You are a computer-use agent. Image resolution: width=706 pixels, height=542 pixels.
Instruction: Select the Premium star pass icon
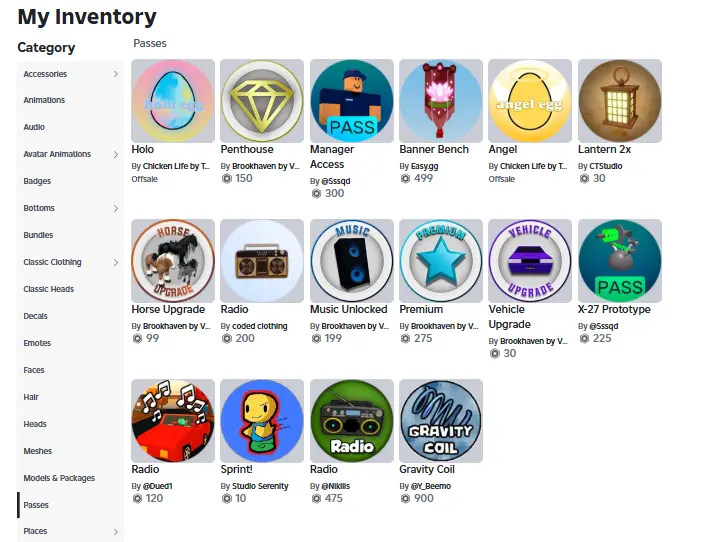click(x=441, y=261)
